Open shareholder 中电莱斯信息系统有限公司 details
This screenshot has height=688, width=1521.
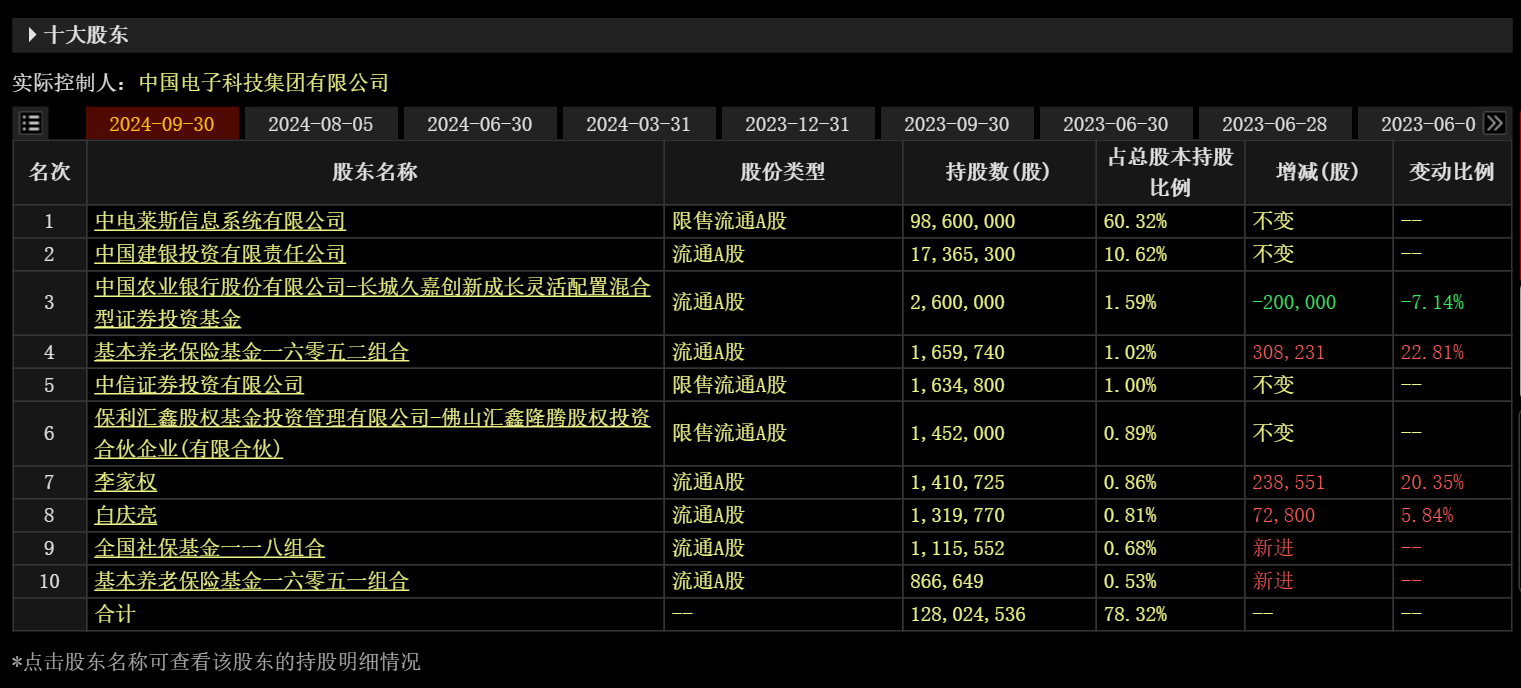coord(220,221)
